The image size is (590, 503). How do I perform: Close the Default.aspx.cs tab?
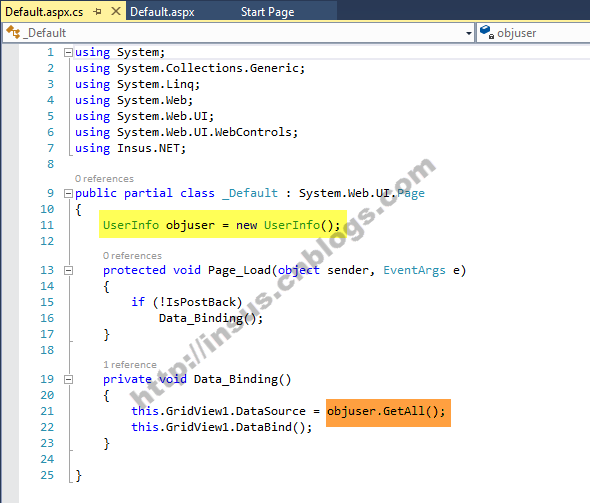coord(116,11)
